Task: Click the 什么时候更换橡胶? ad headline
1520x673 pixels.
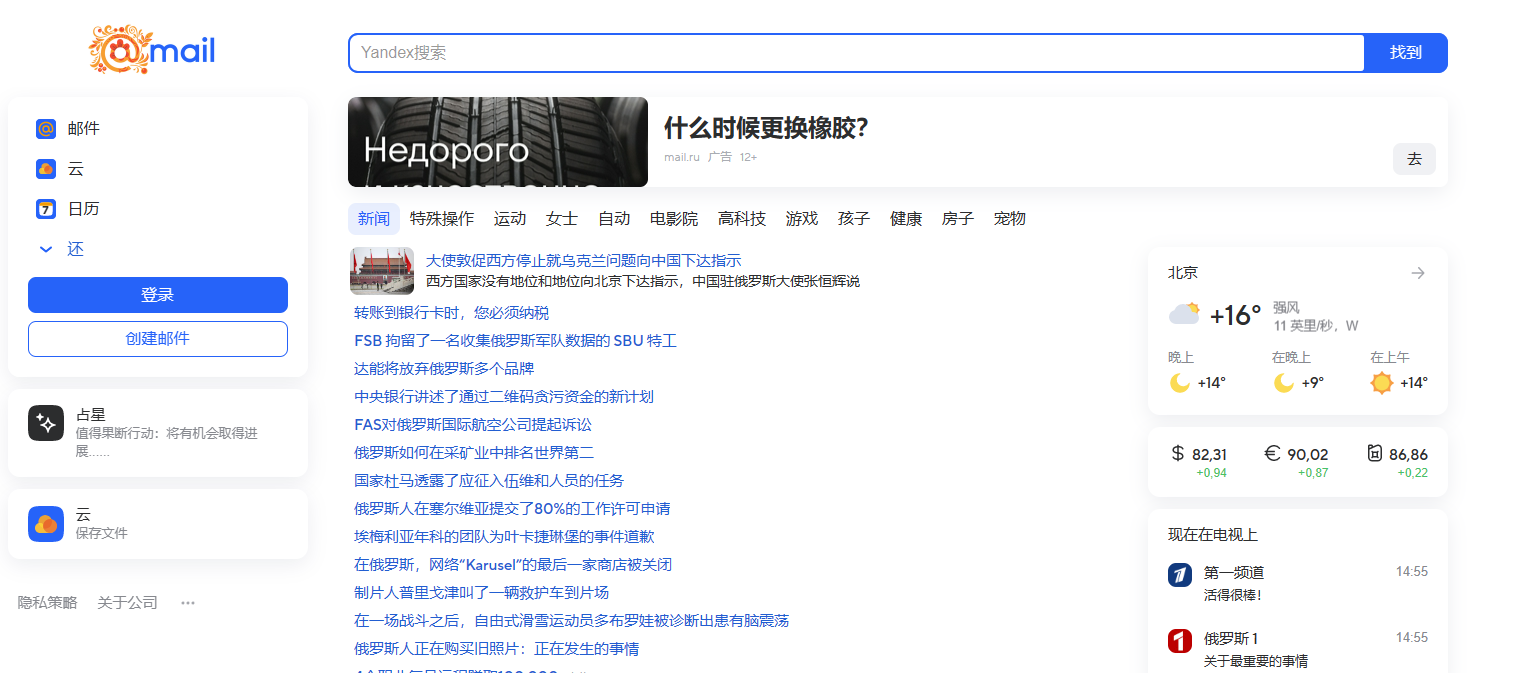Action: 766,128
